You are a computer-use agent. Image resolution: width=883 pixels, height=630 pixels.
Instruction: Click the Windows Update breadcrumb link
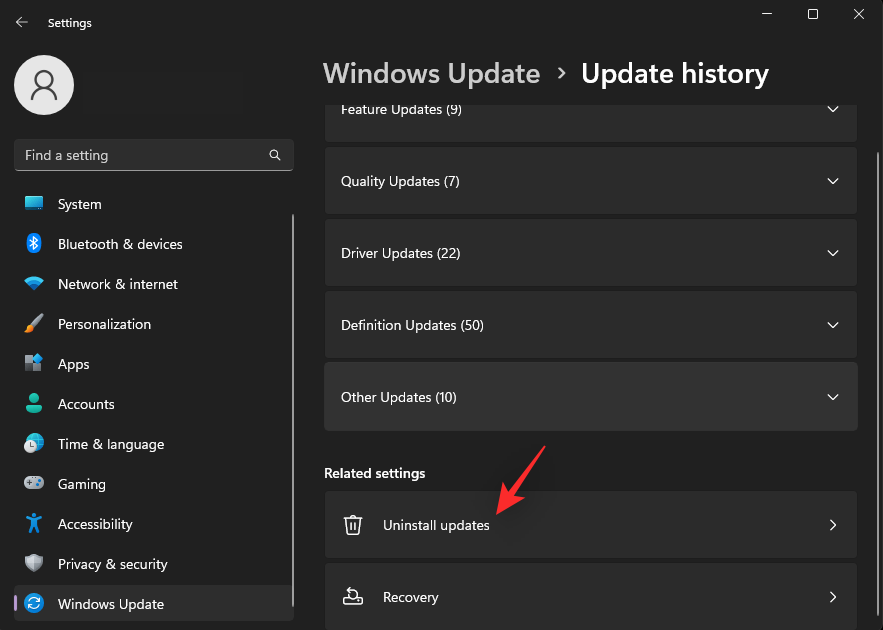(431, 73)
